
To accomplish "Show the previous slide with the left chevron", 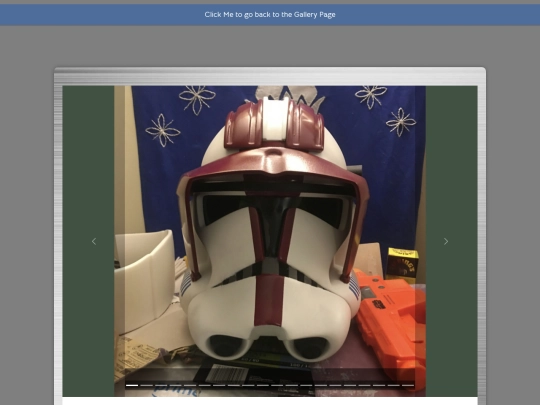I will [x=94, y=241].
